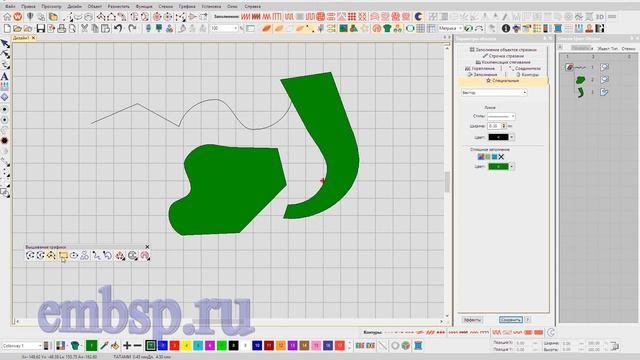Click the Home icon in top toolbar
This screenshot has height=360, width=640.
click(7, 17)
